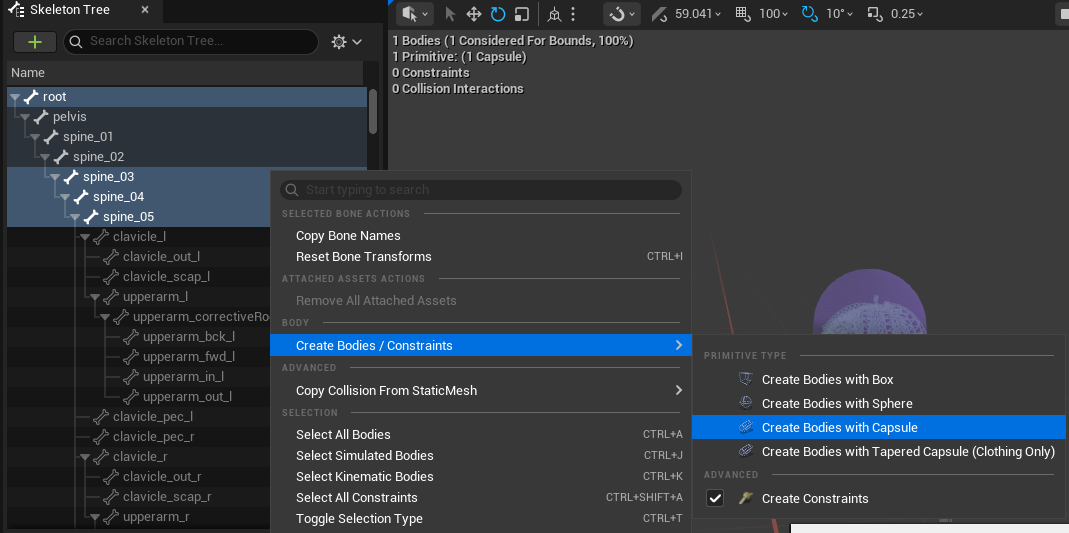Click the select-mode arrow cursor icon
The image size is (1069, 533).
click(449, 14)
